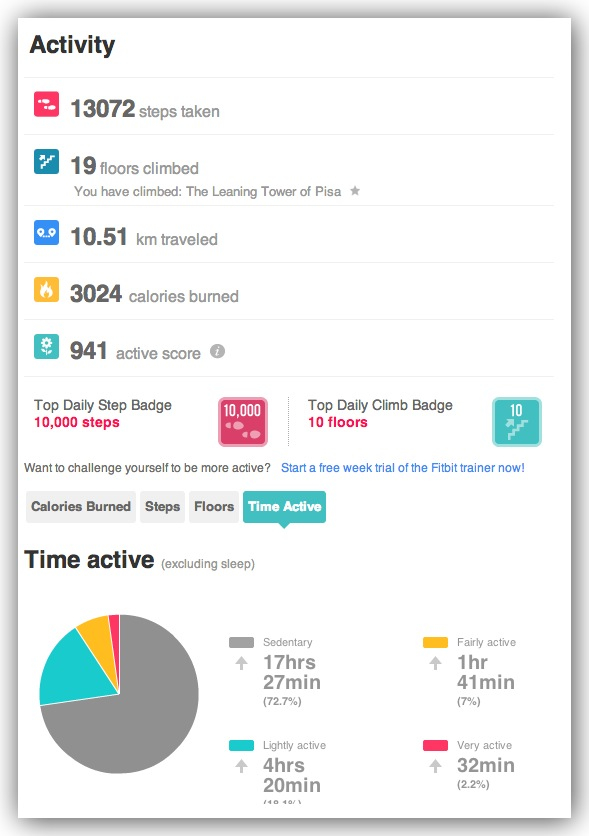The height and width of the screenshot is (836, 589).
Task: Click the blue km traveled icon
Action: coord(46,232)
